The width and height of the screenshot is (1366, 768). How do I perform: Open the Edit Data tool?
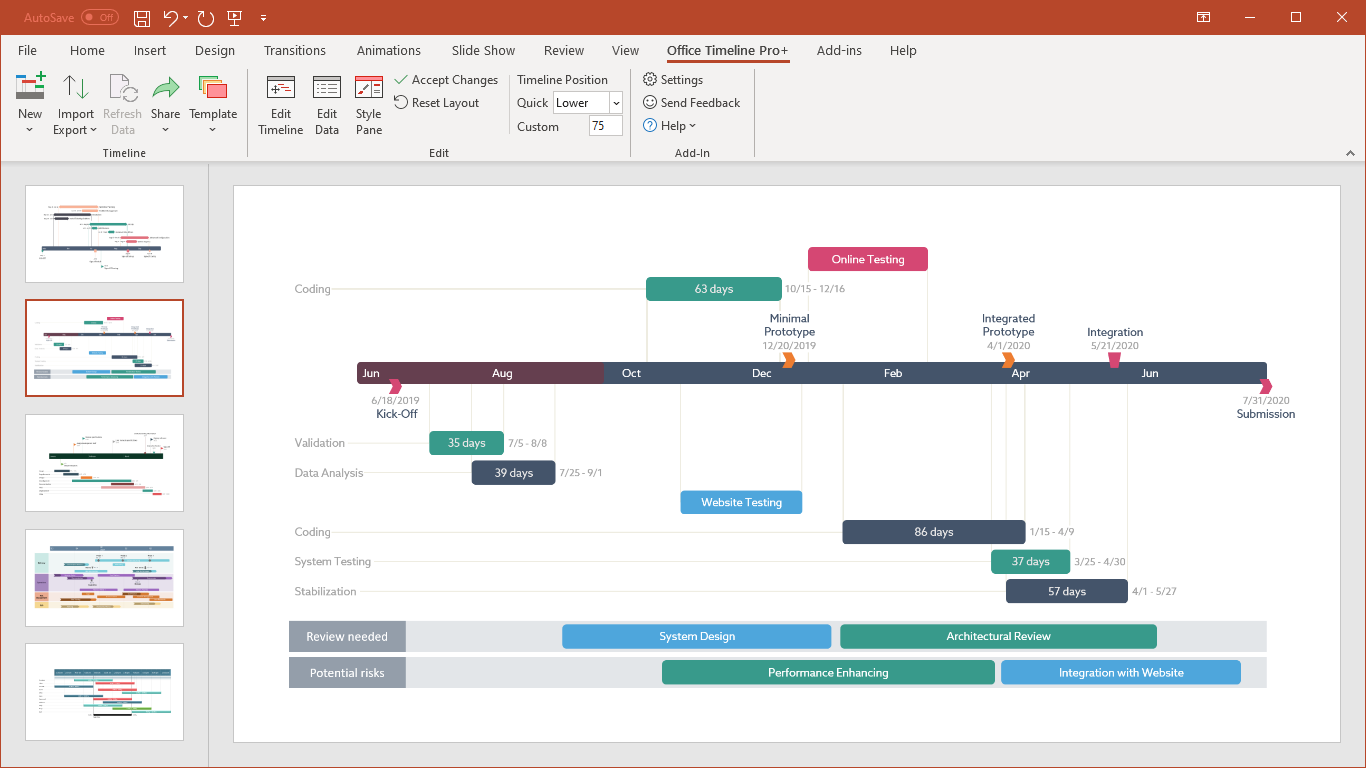(x=326, y=100)
